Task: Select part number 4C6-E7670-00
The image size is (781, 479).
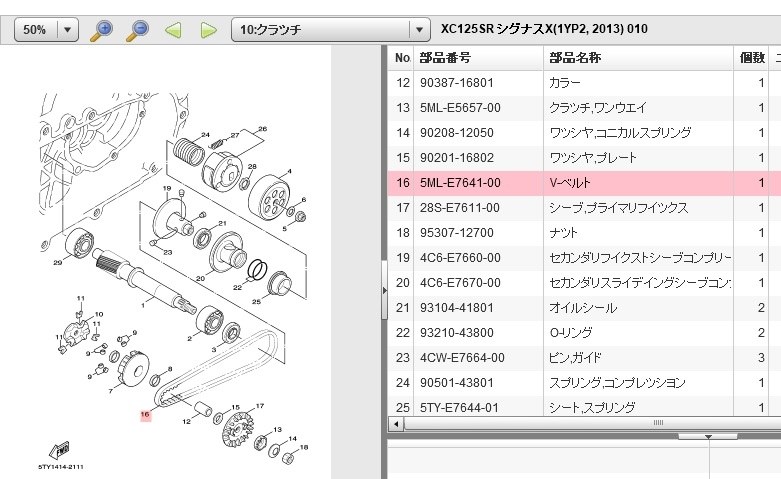Action: pos(460,282)
